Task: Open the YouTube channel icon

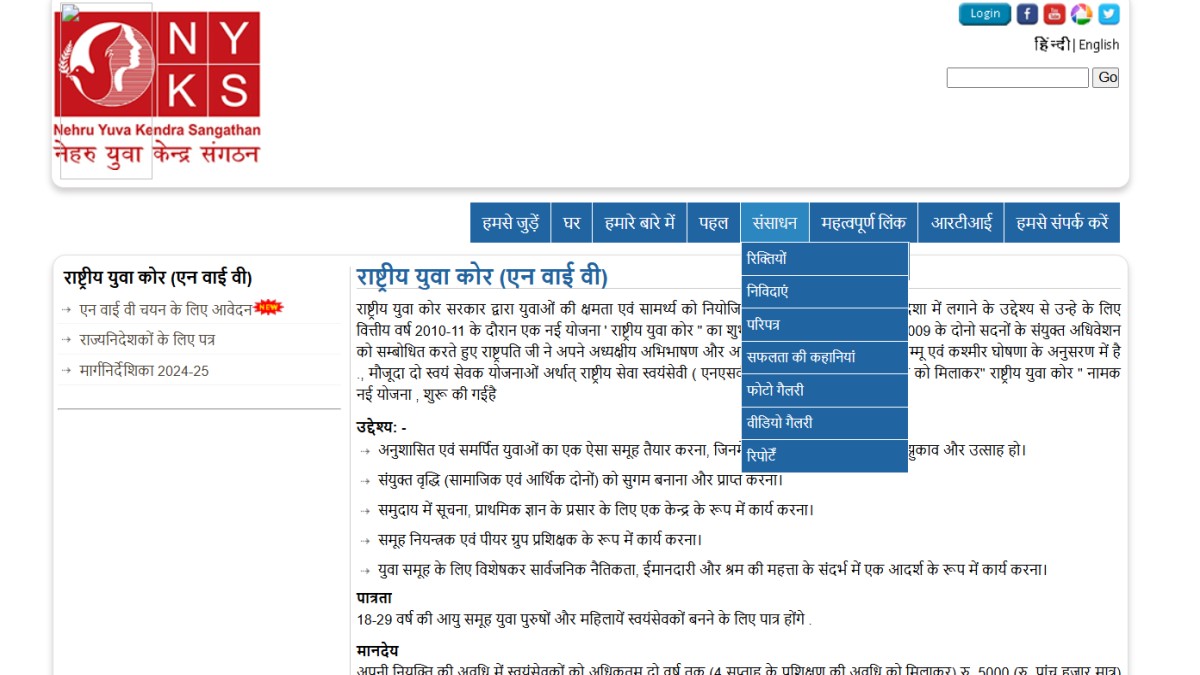Action: click(x=1054, y=14)
